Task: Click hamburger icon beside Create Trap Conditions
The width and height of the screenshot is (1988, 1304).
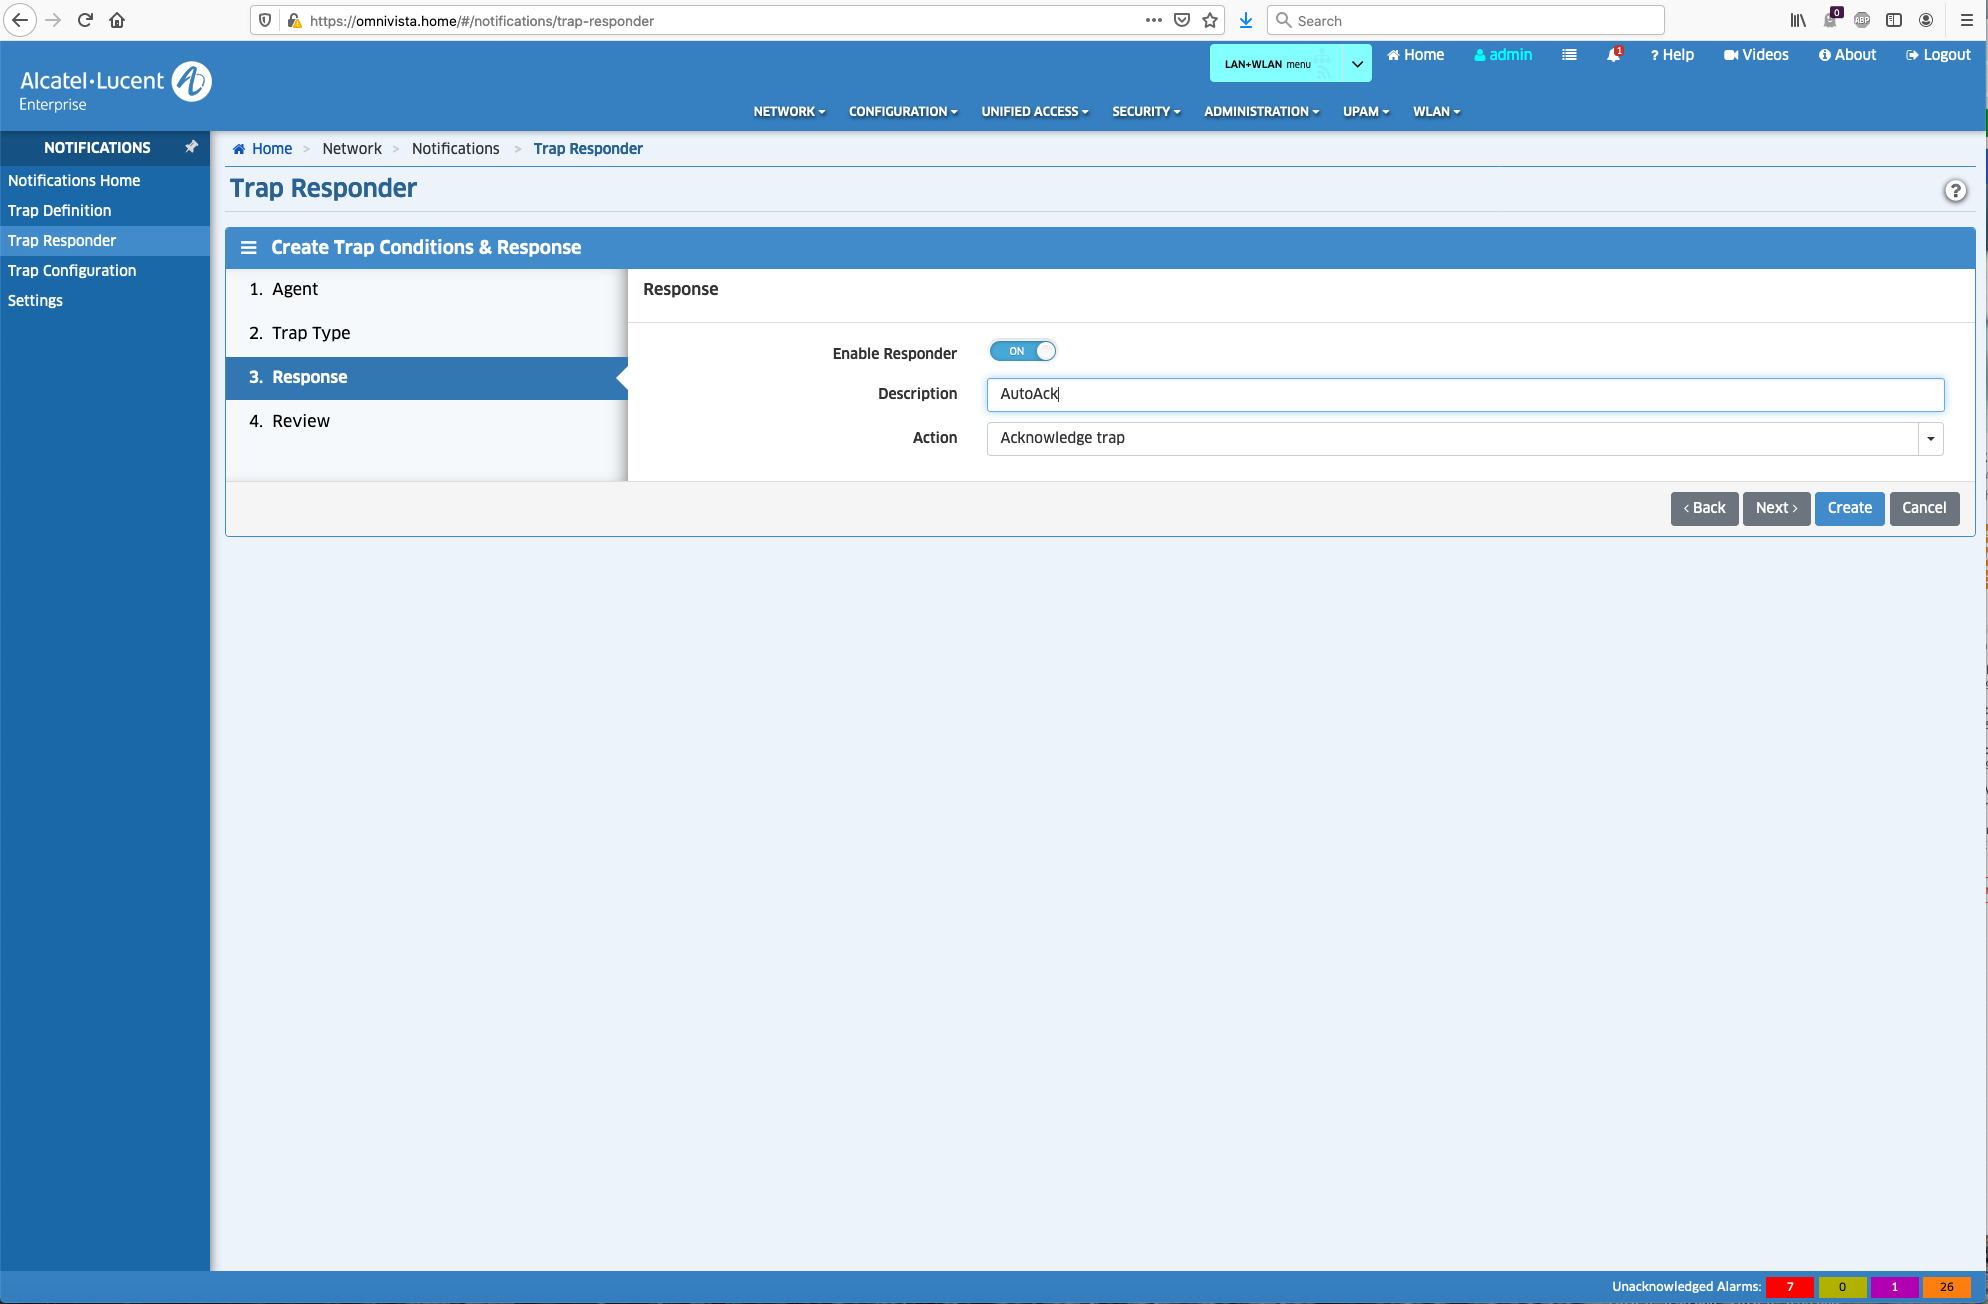Action: 248,248
